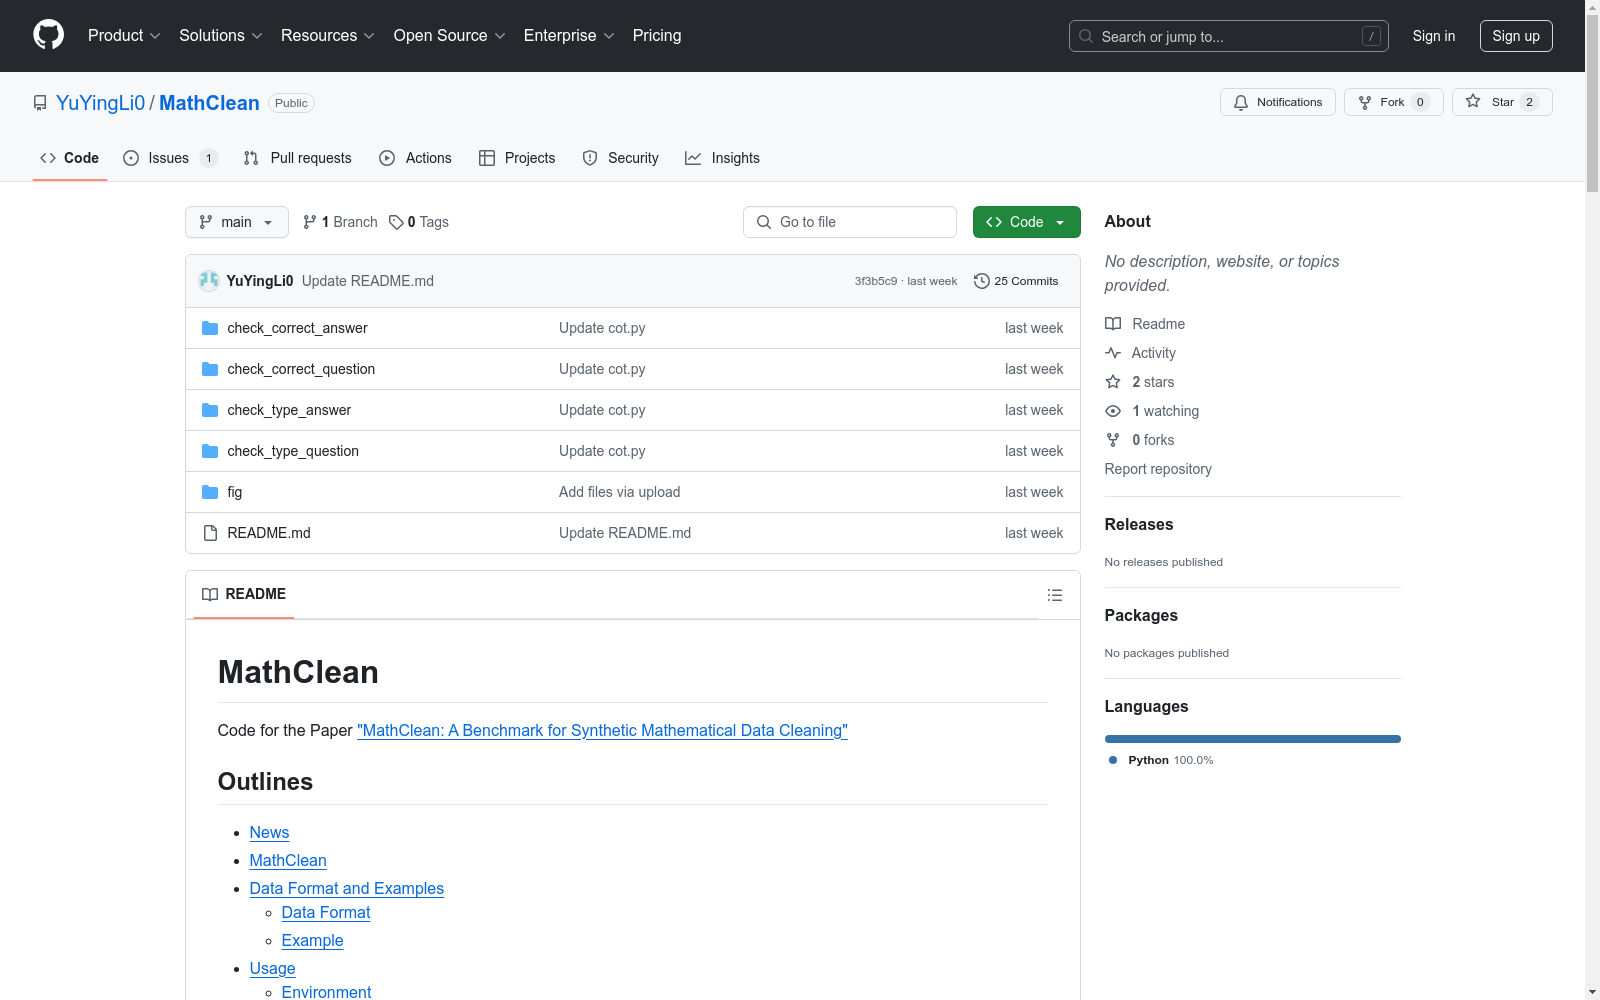1600x1000 pixels.
Task: Click the branch icon next to 1 Branch
Action: 310,222
